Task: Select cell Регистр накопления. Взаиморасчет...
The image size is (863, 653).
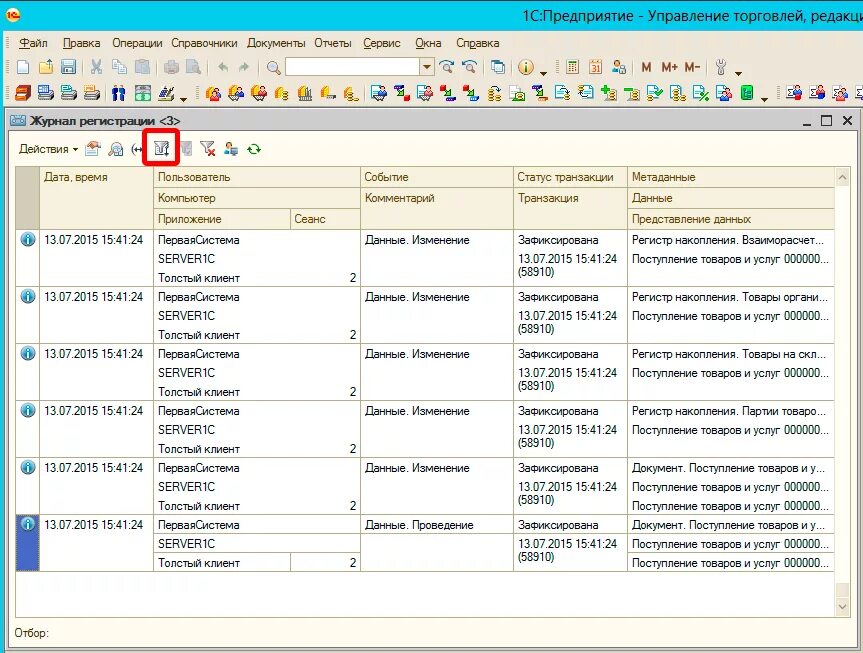Action: [731, 240]
